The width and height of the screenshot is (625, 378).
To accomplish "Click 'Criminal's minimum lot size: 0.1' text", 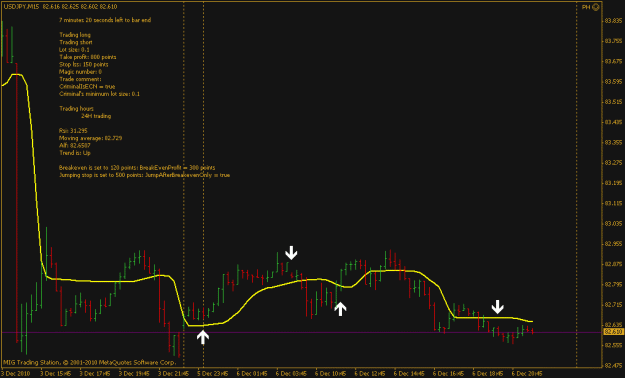I will [99, 94].
